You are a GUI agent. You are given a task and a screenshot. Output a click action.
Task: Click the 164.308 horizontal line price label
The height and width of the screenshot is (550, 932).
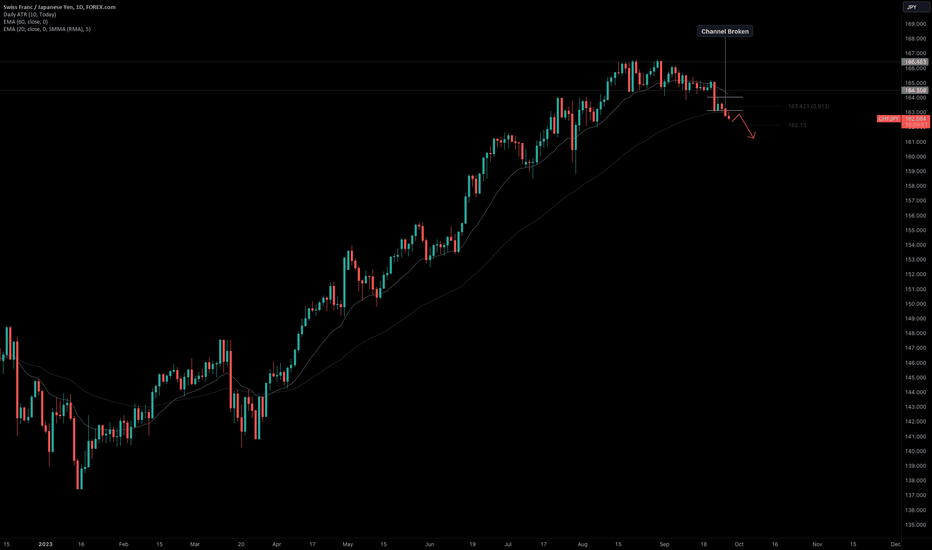(x=915, y=90)
